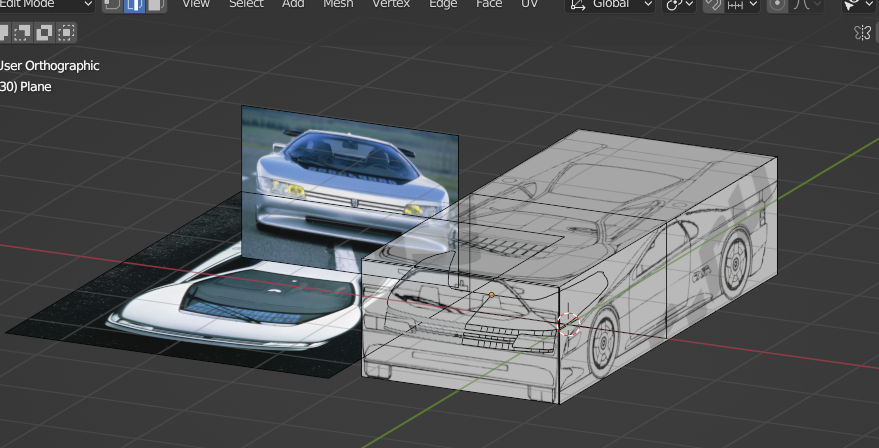Open the Select menu
Screen dimensions: 879x448
pos(246,4)
